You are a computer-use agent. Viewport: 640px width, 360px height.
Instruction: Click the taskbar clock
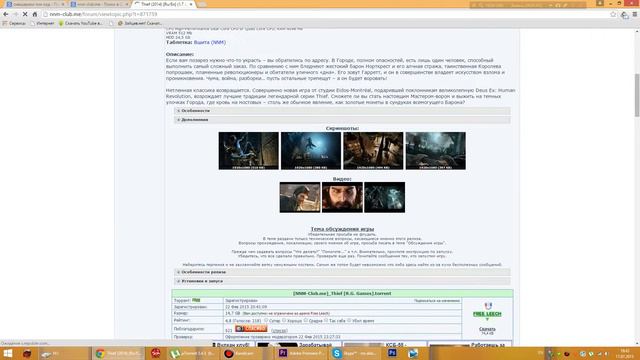coord(624,353)
